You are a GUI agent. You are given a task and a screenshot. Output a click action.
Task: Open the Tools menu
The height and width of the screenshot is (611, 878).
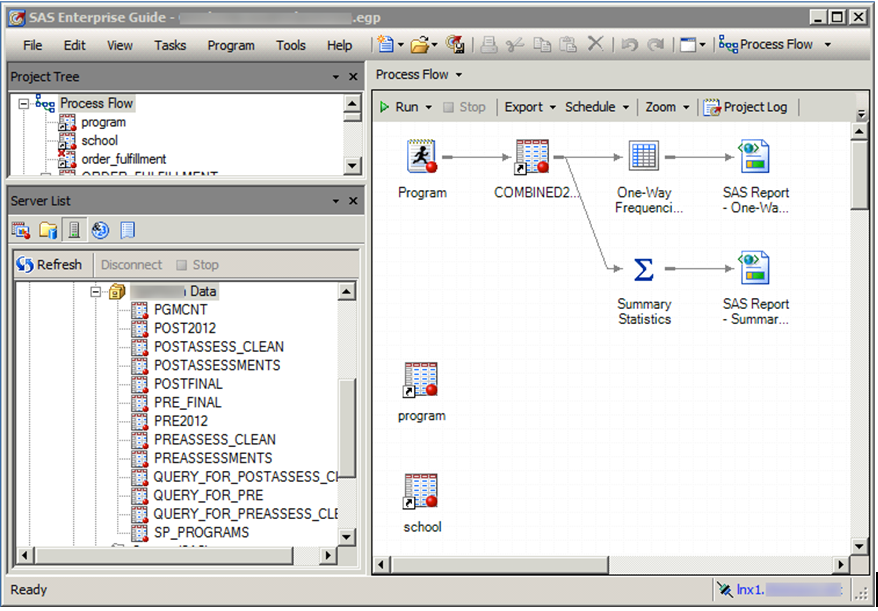click(291, 45)
